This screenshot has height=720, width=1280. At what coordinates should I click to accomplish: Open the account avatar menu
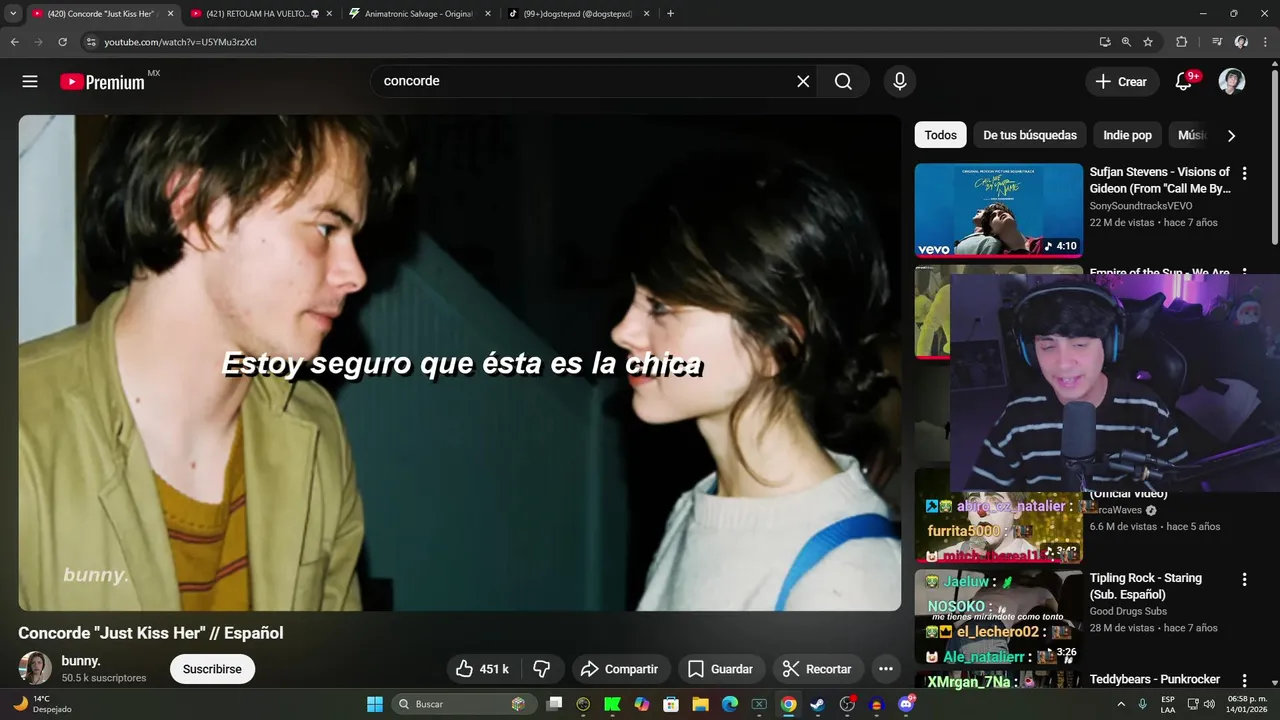(x=1232, y=82)
